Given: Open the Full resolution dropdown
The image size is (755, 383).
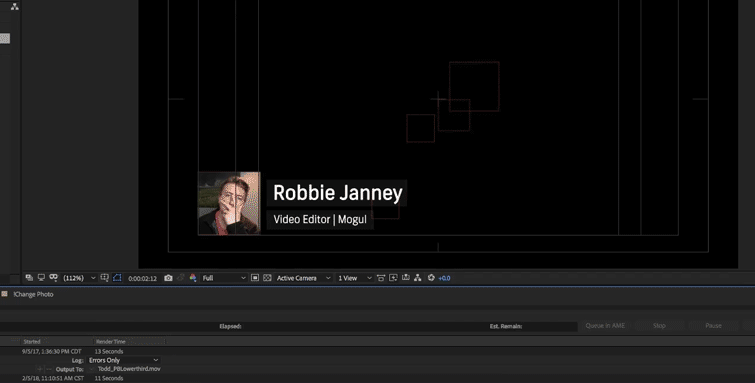Looking at the screenshot, I should (x=224, y=278).
